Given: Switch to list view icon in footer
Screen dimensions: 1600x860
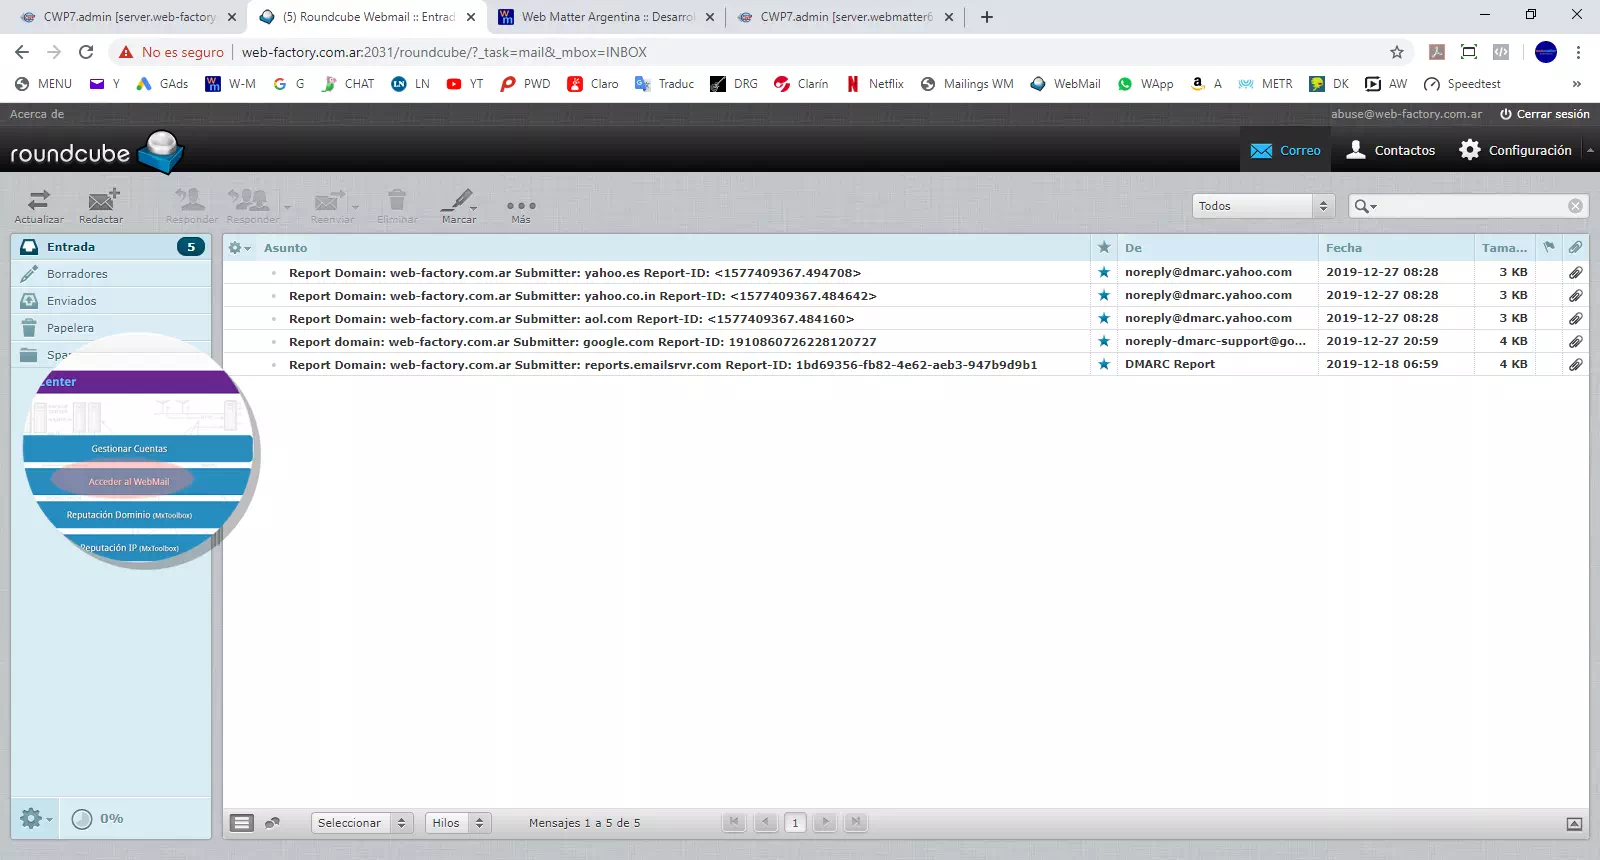Looking at the screenshot, I should coord(241,823).
